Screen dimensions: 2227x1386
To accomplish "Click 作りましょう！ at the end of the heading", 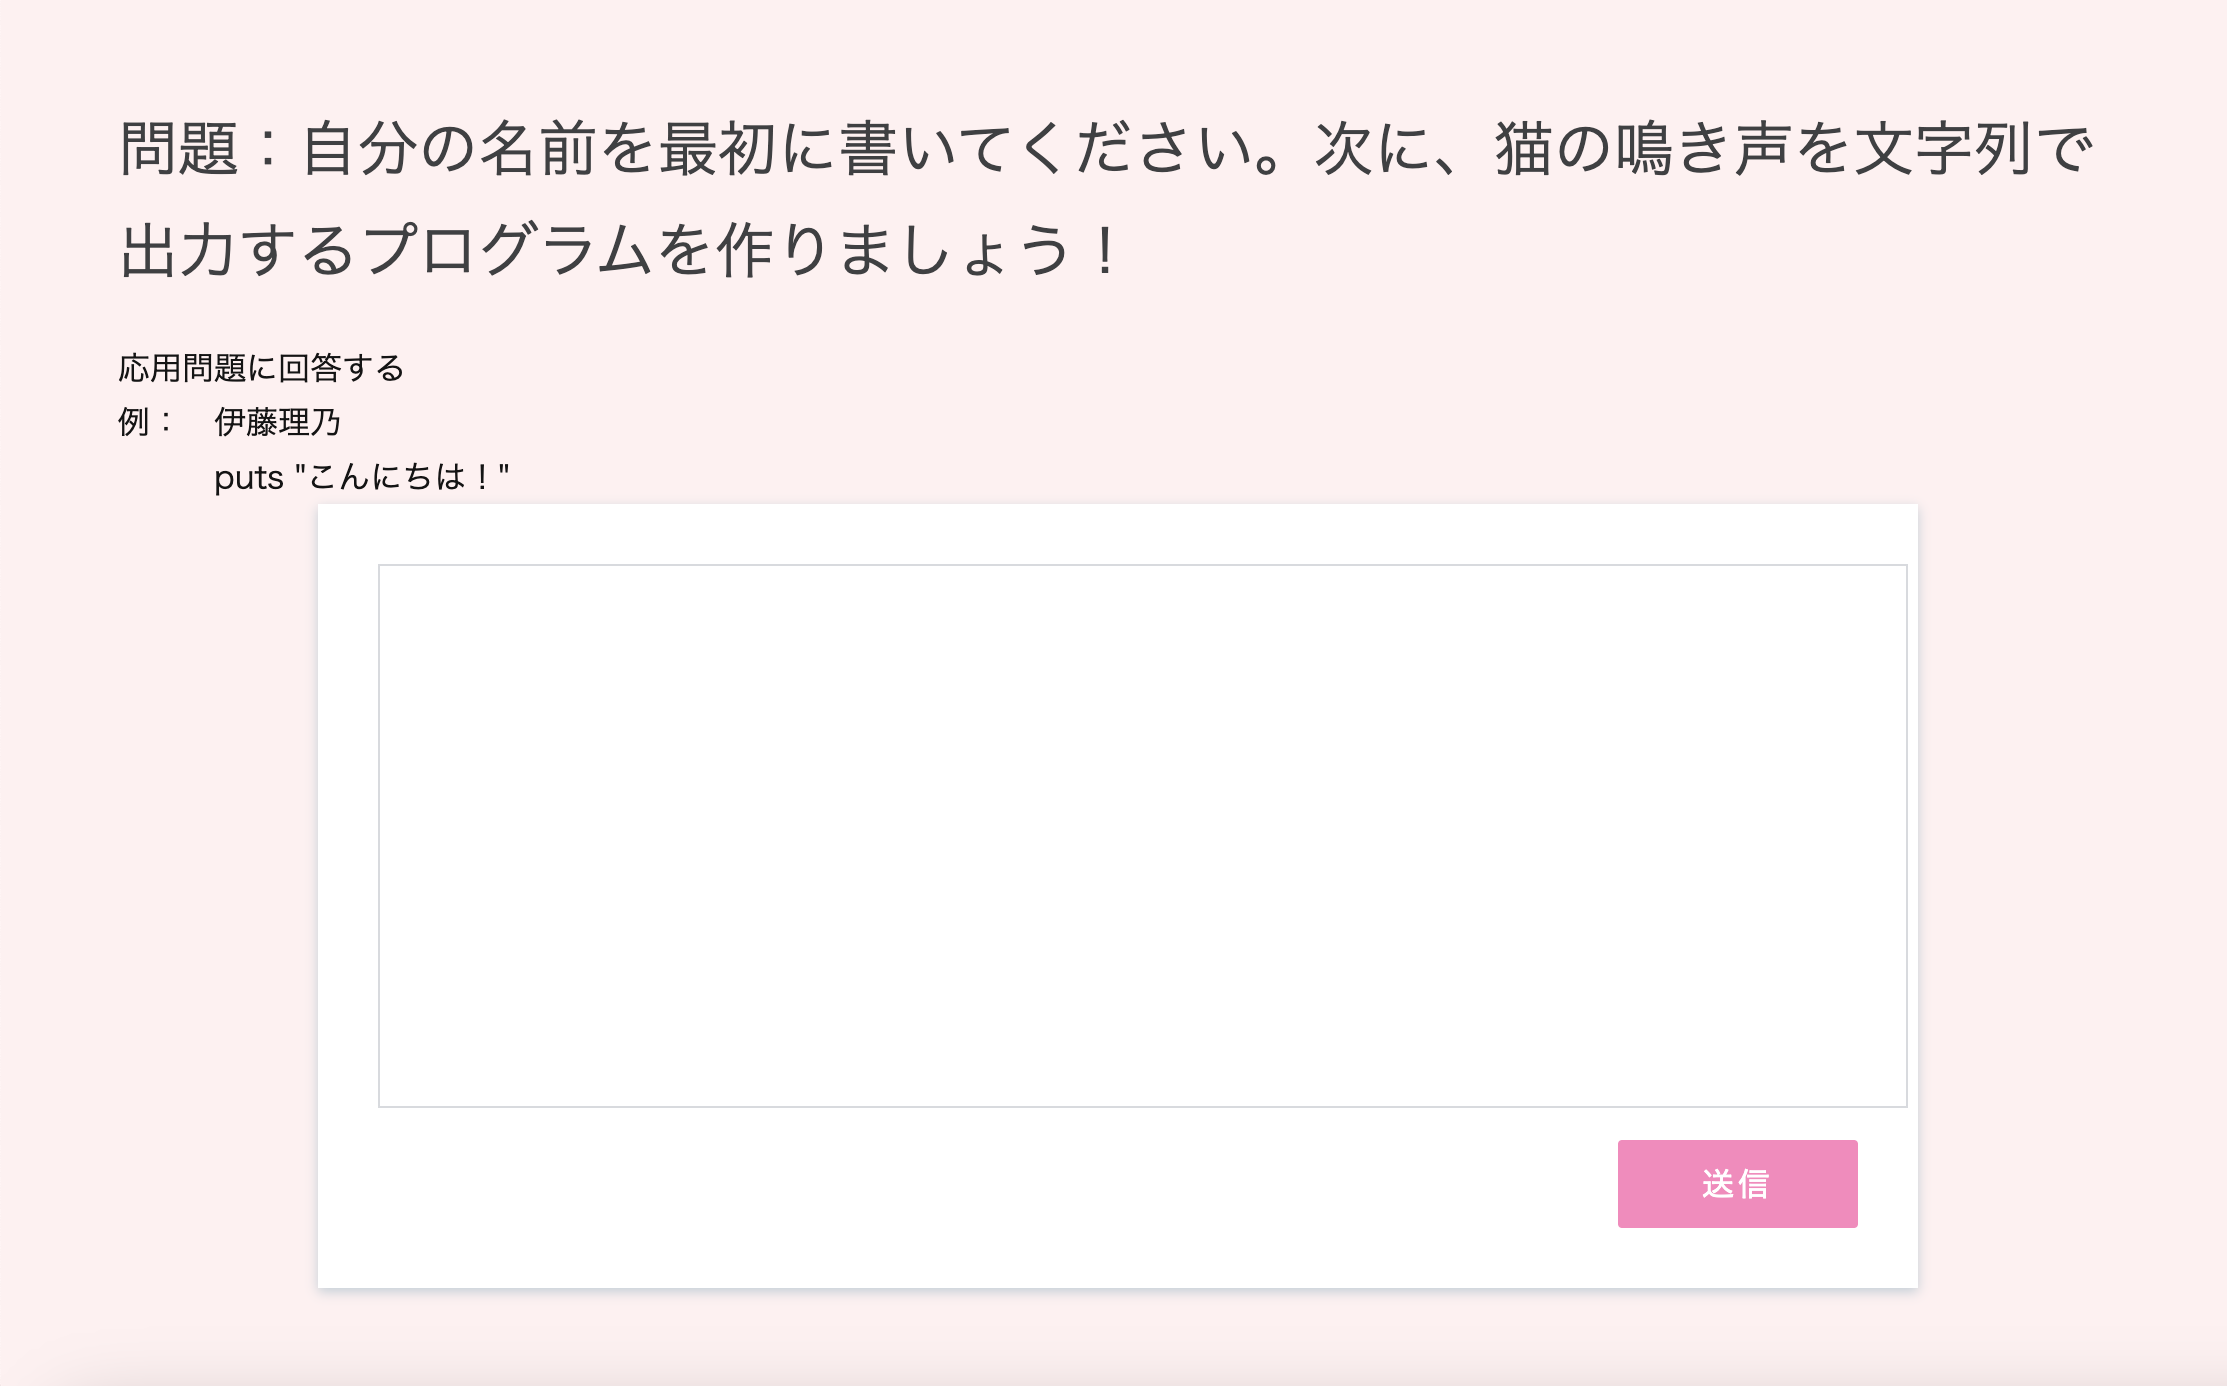I will point(920,249).
